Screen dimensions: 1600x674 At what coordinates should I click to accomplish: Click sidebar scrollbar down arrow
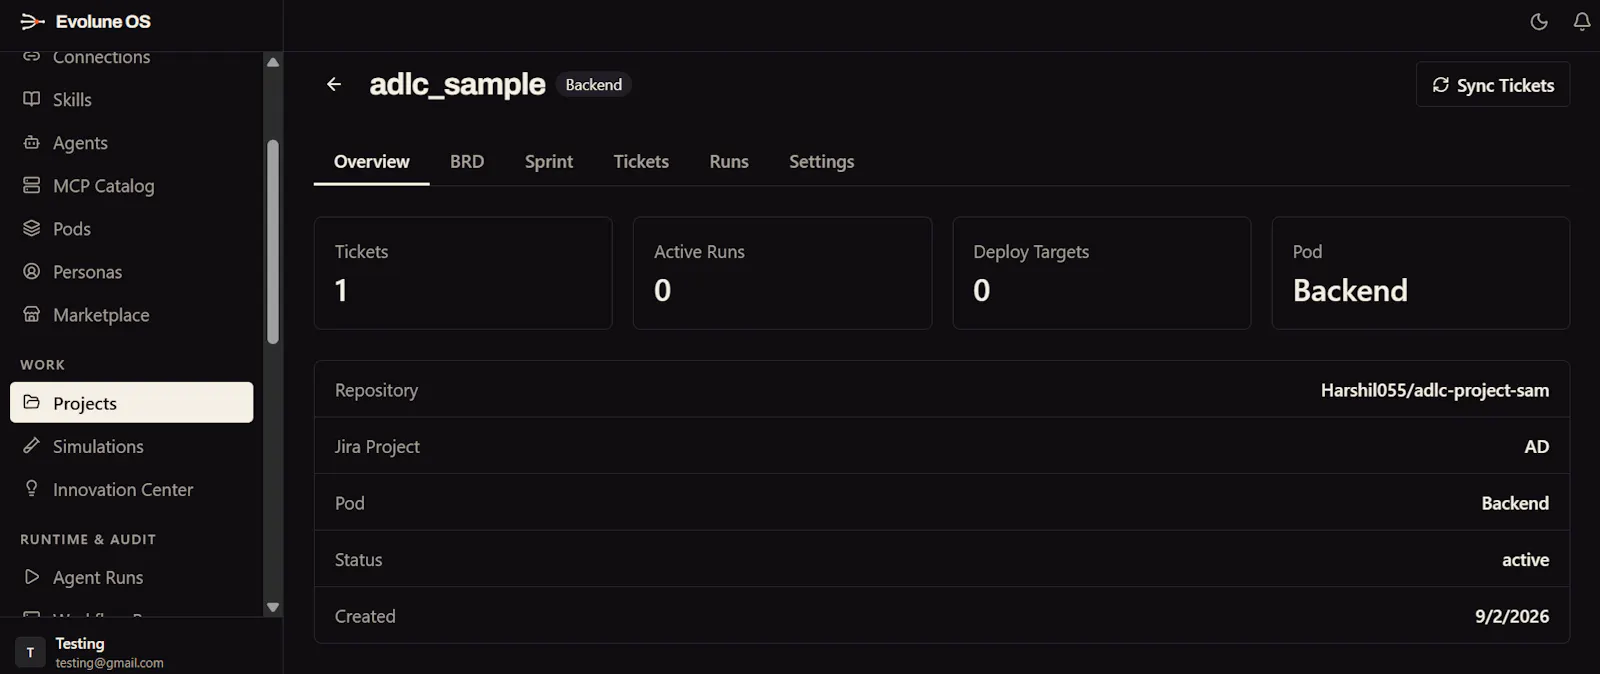[273, 607]
